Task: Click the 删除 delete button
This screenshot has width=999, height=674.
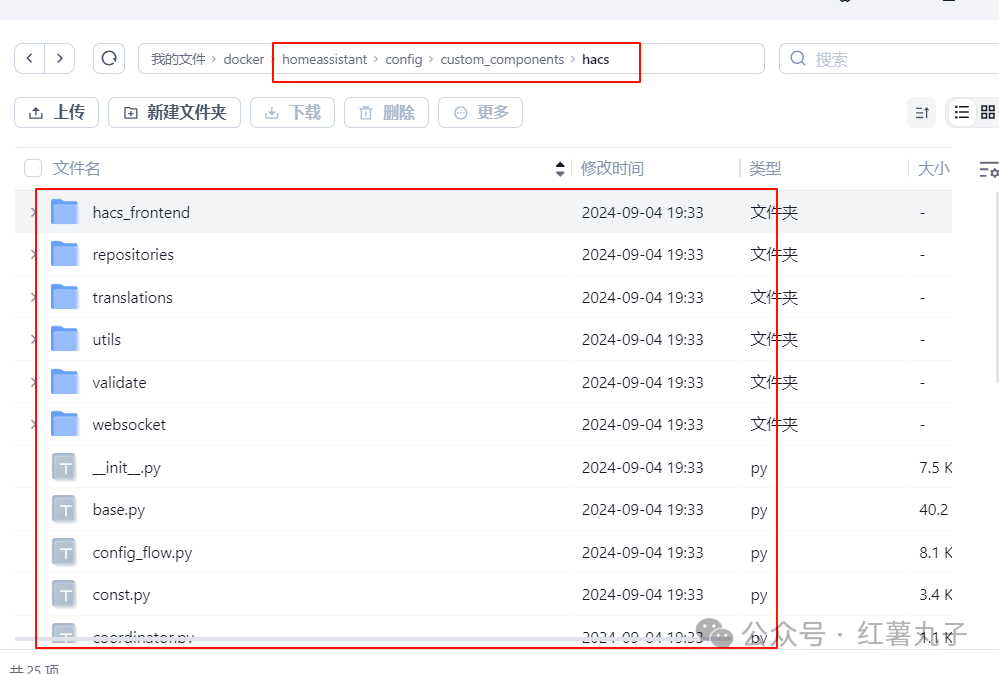Action: pos(386,113)
